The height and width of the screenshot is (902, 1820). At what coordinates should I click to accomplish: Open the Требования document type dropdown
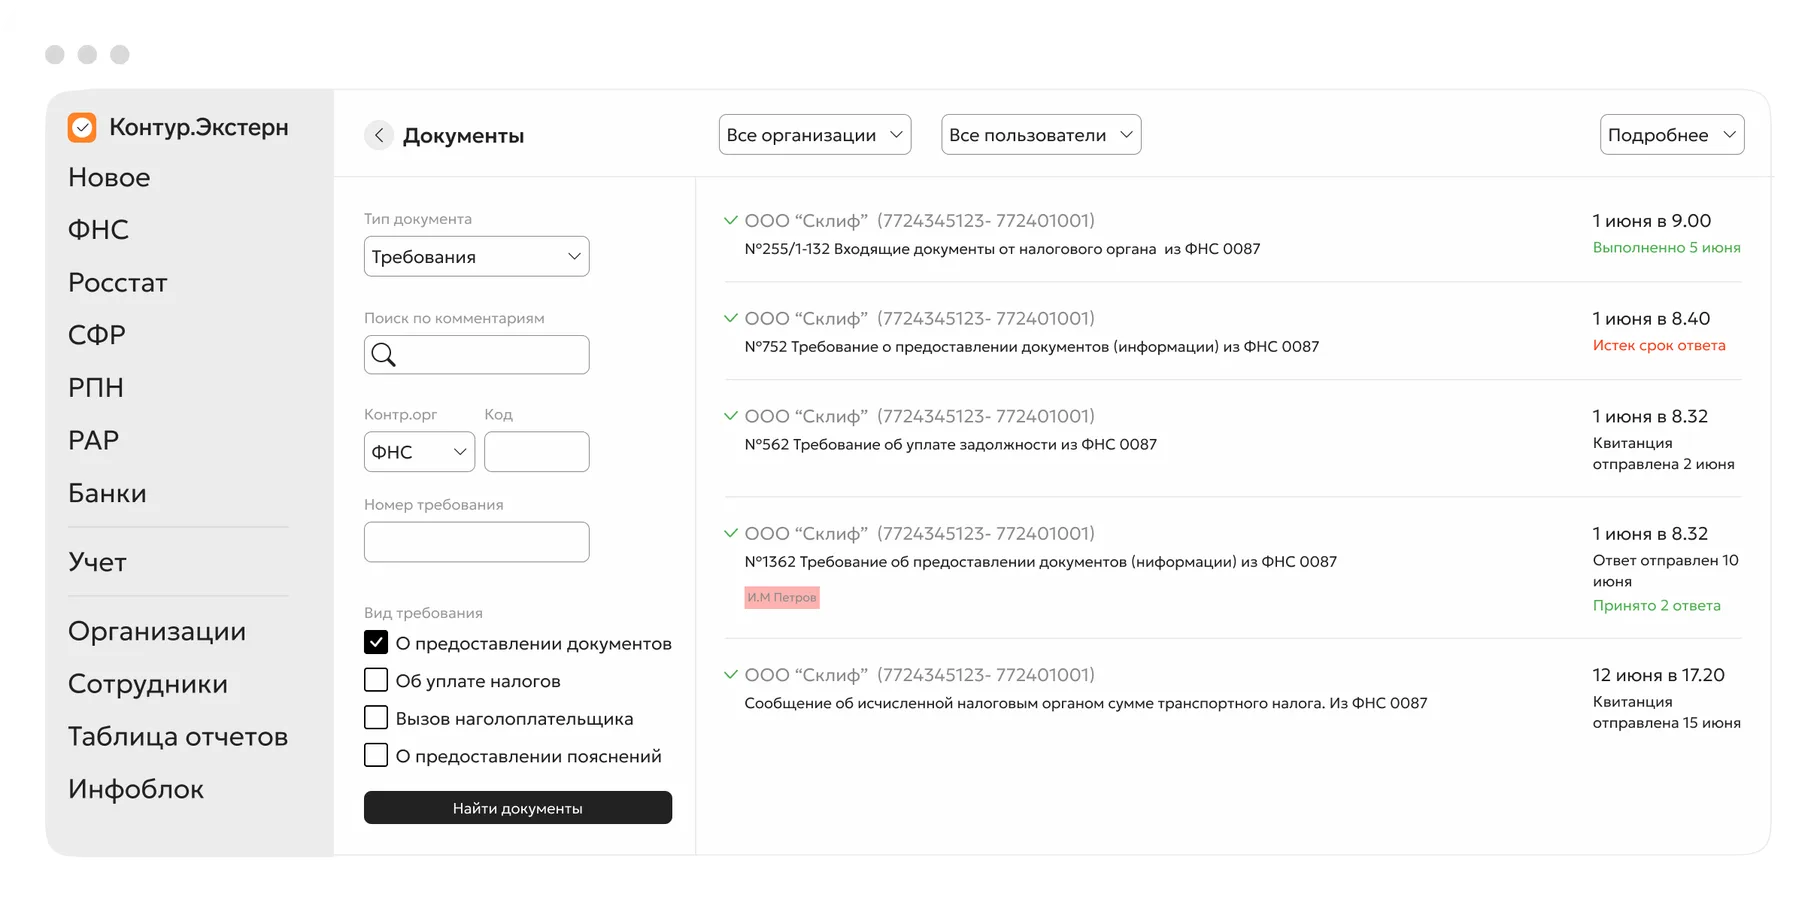coord(476,256)
